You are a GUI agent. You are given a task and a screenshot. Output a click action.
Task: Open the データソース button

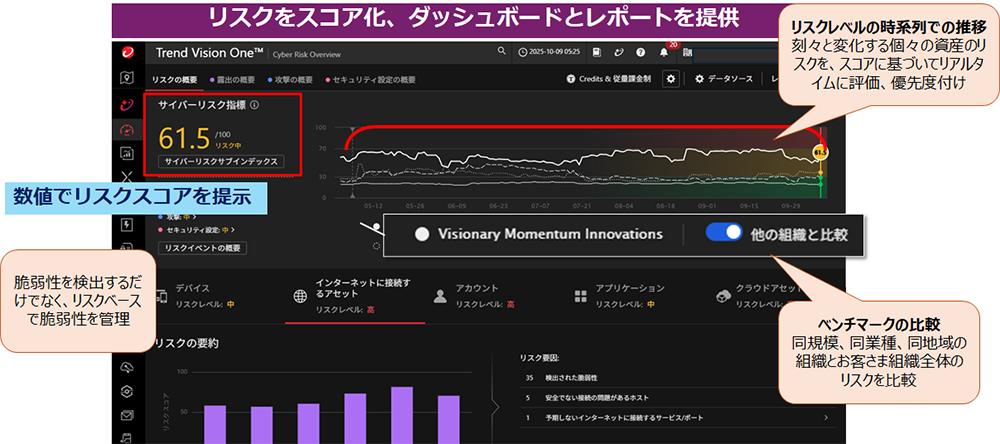[x=724, y=79]
